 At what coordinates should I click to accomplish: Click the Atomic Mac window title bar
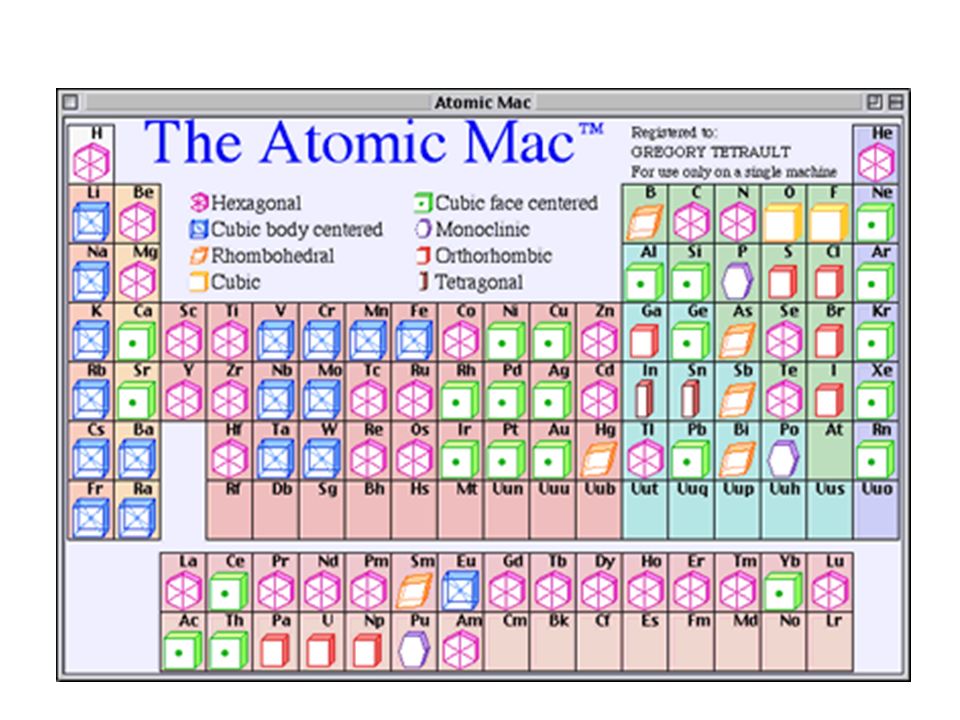482,102
